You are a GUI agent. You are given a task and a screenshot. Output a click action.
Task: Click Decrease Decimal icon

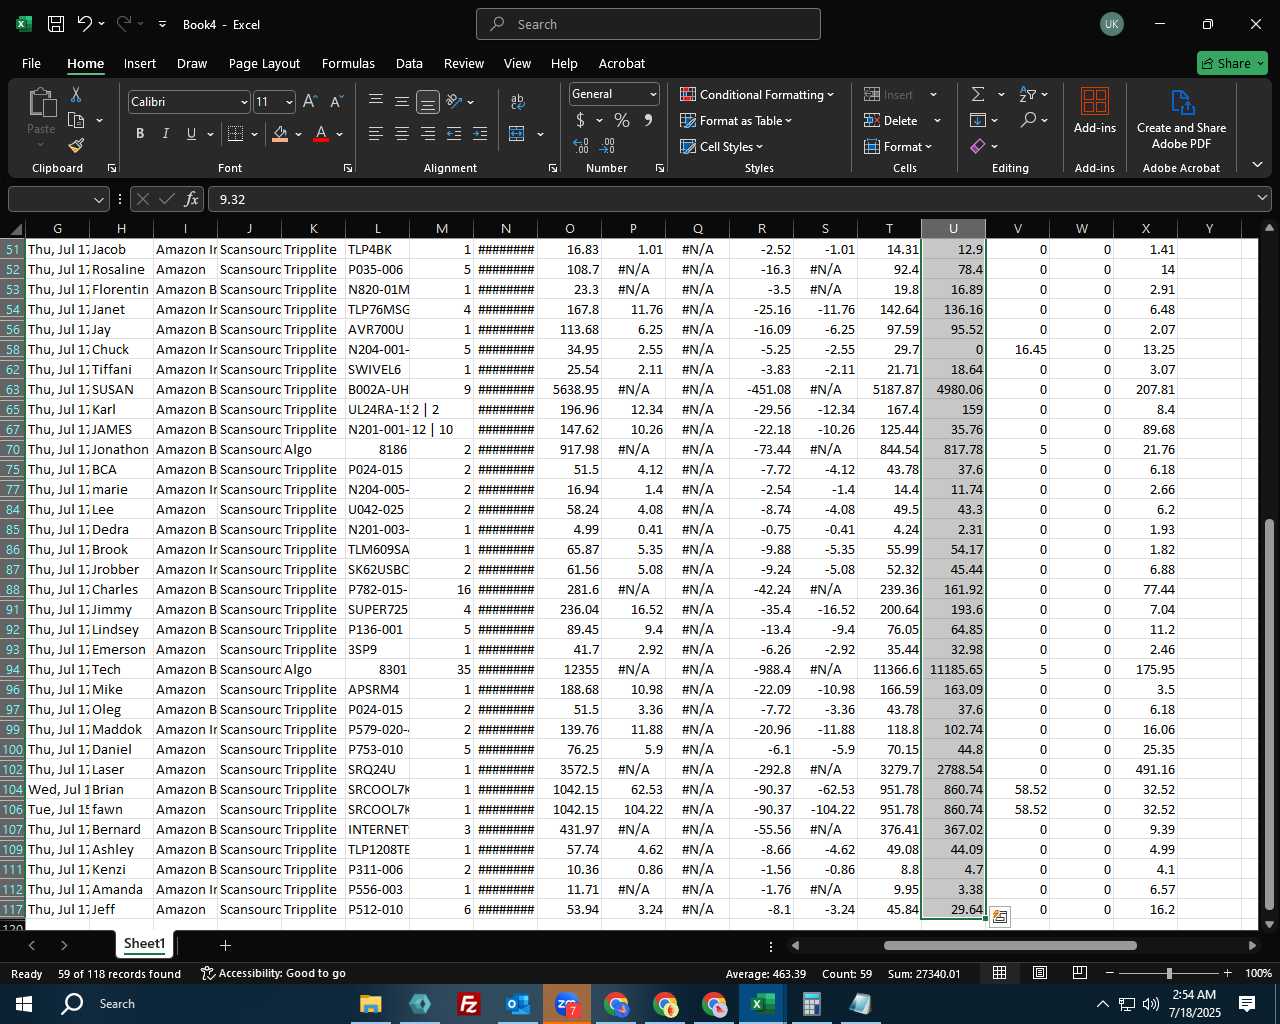coord(609,146)
